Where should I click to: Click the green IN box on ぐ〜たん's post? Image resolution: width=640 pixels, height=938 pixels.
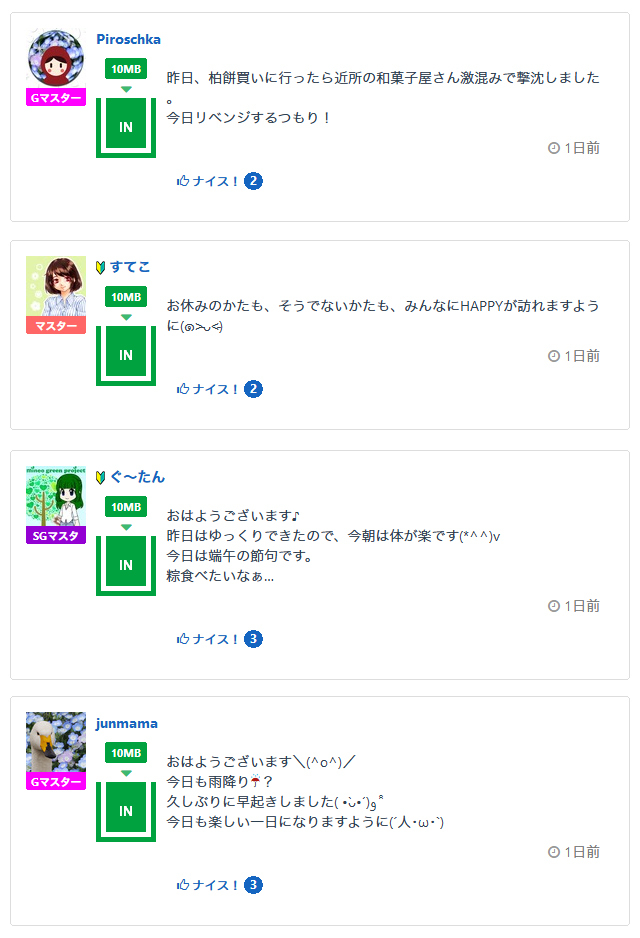126,565
